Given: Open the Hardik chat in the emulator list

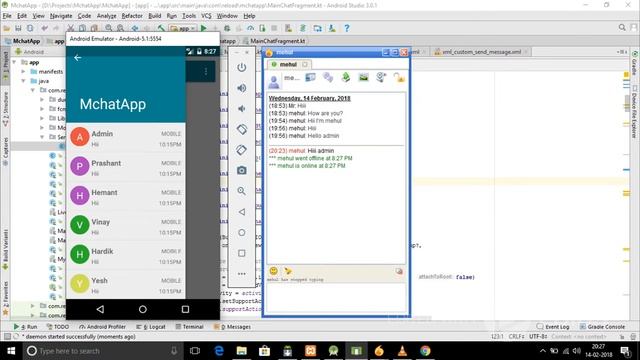Looking at the screenshot, I should [x=126, y=255].
